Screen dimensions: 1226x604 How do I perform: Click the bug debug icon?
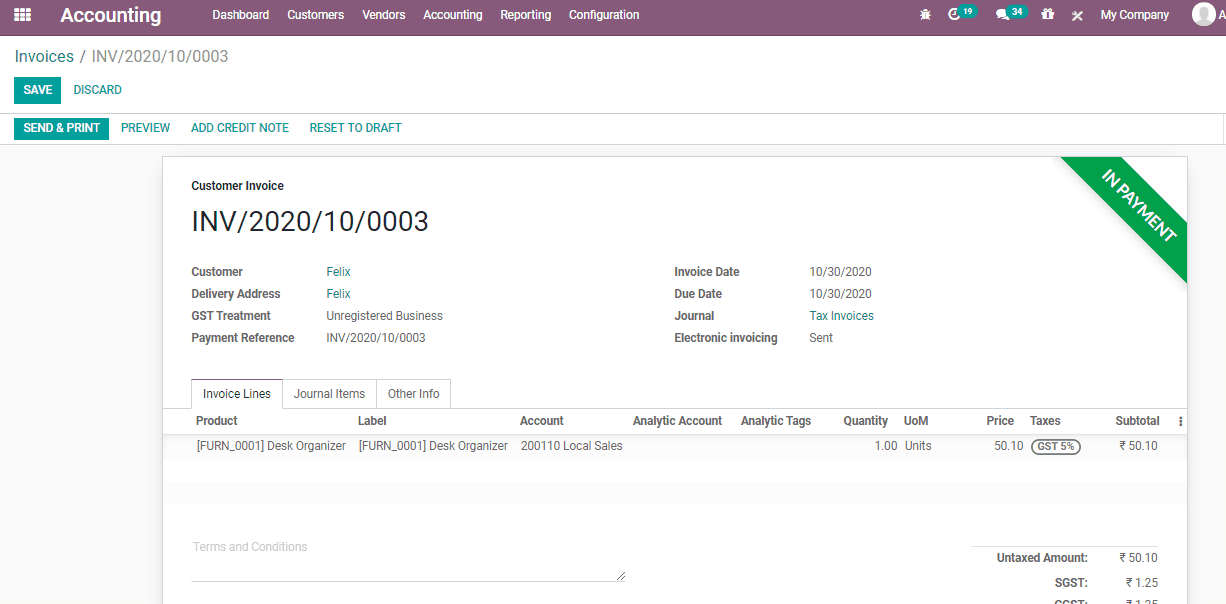click(x=925, y=14)
